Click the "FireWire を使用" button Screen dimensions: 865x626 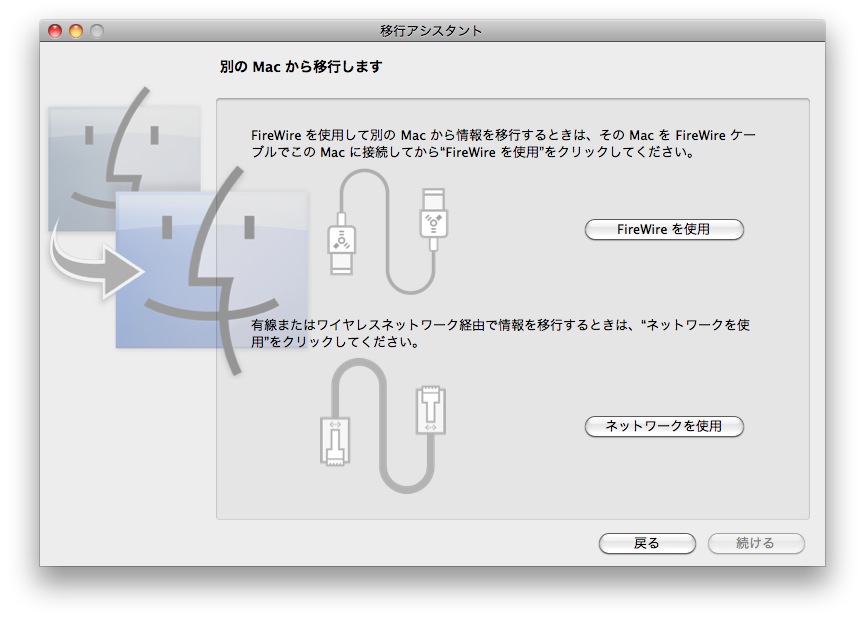(x=664, y=230)
